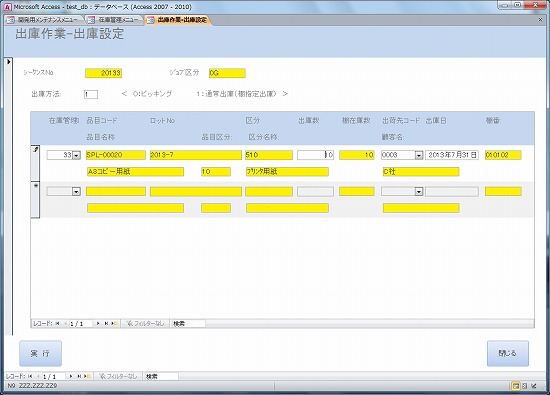The image size is (550, 395).
Task: Click the 閉じる close button
Action: pos(508,353)
